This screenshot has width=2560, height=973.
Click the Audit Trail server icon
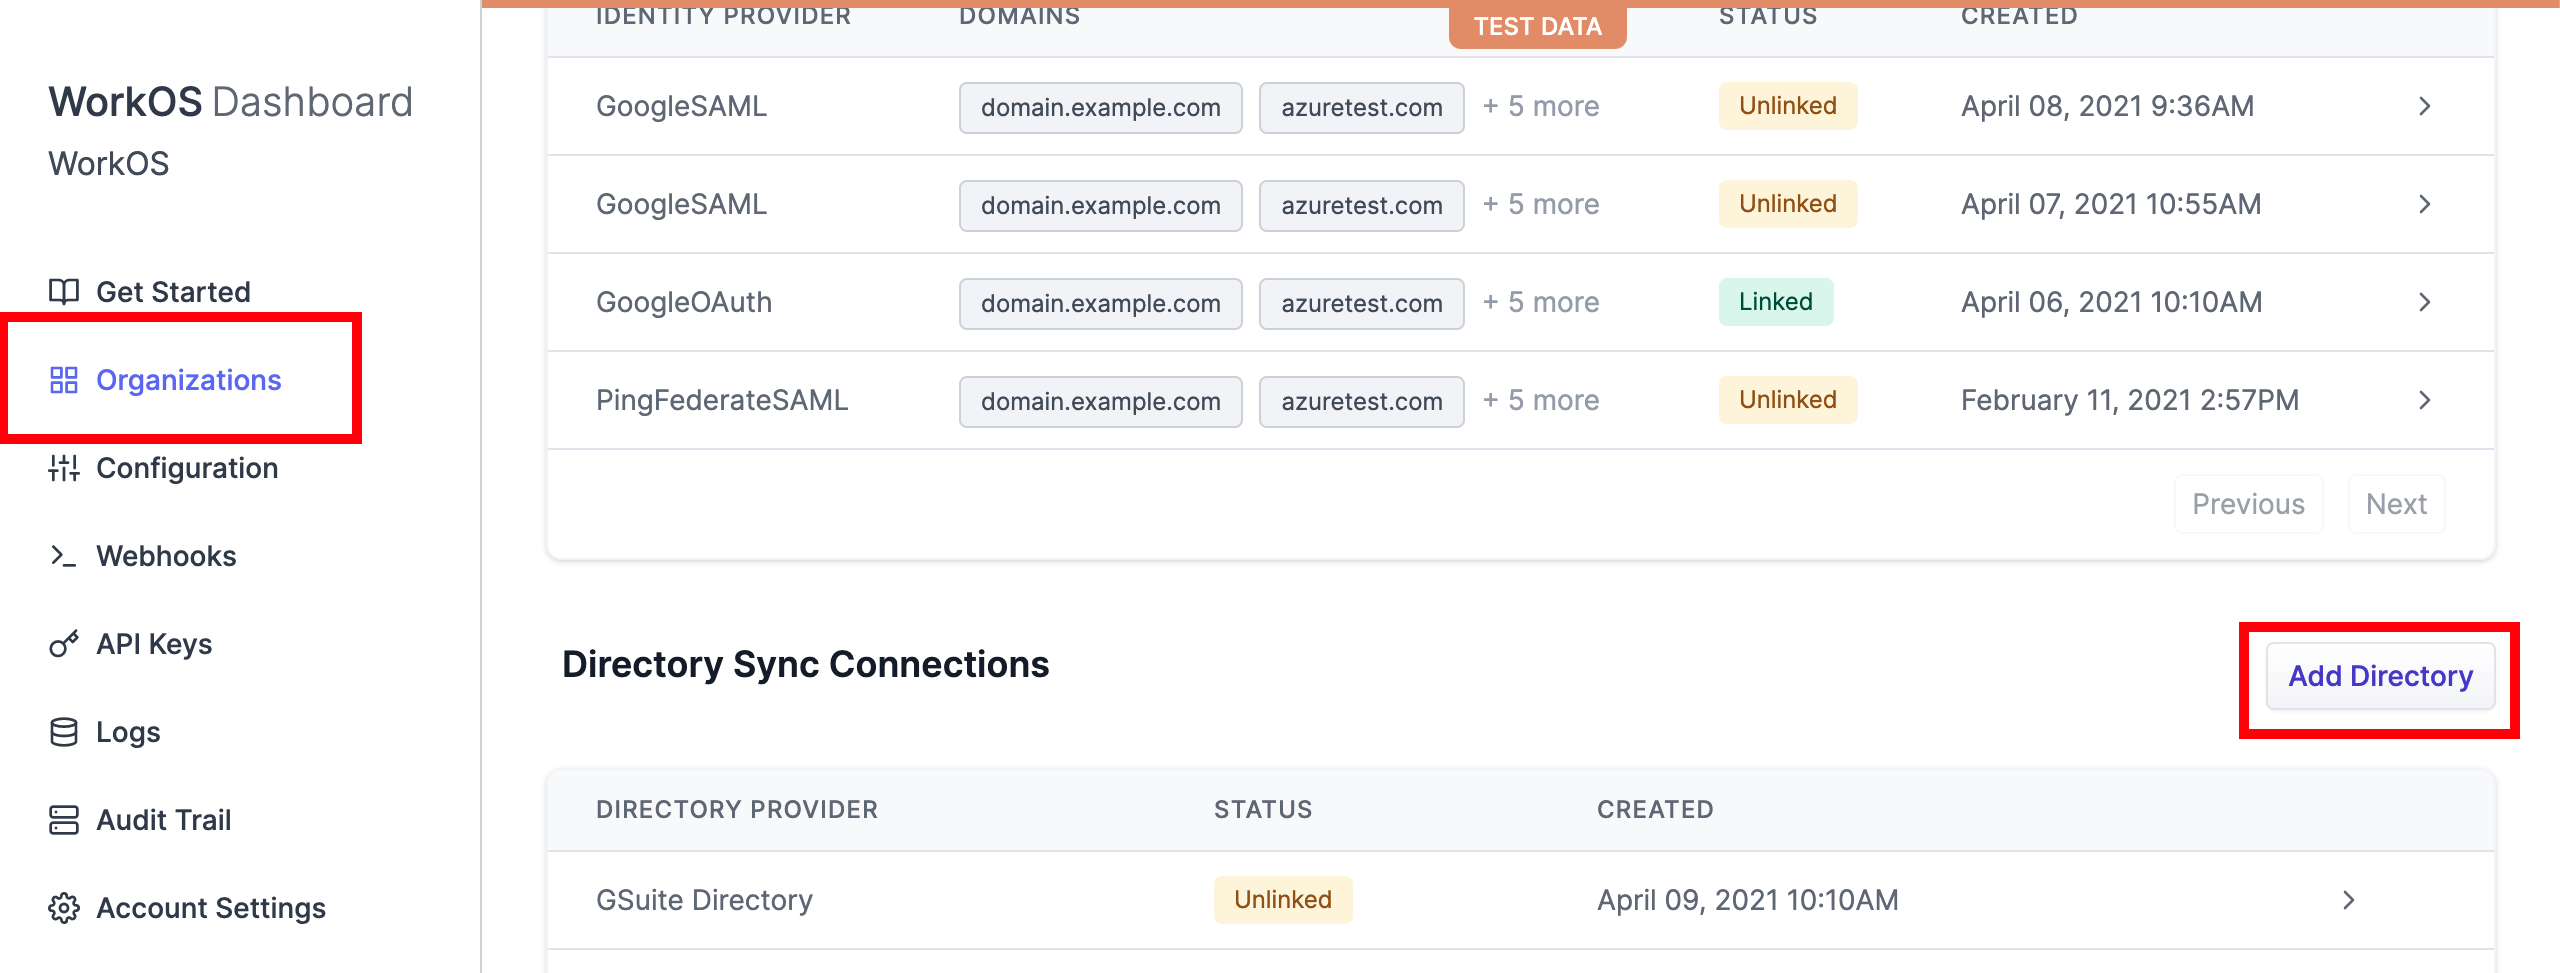64,820
